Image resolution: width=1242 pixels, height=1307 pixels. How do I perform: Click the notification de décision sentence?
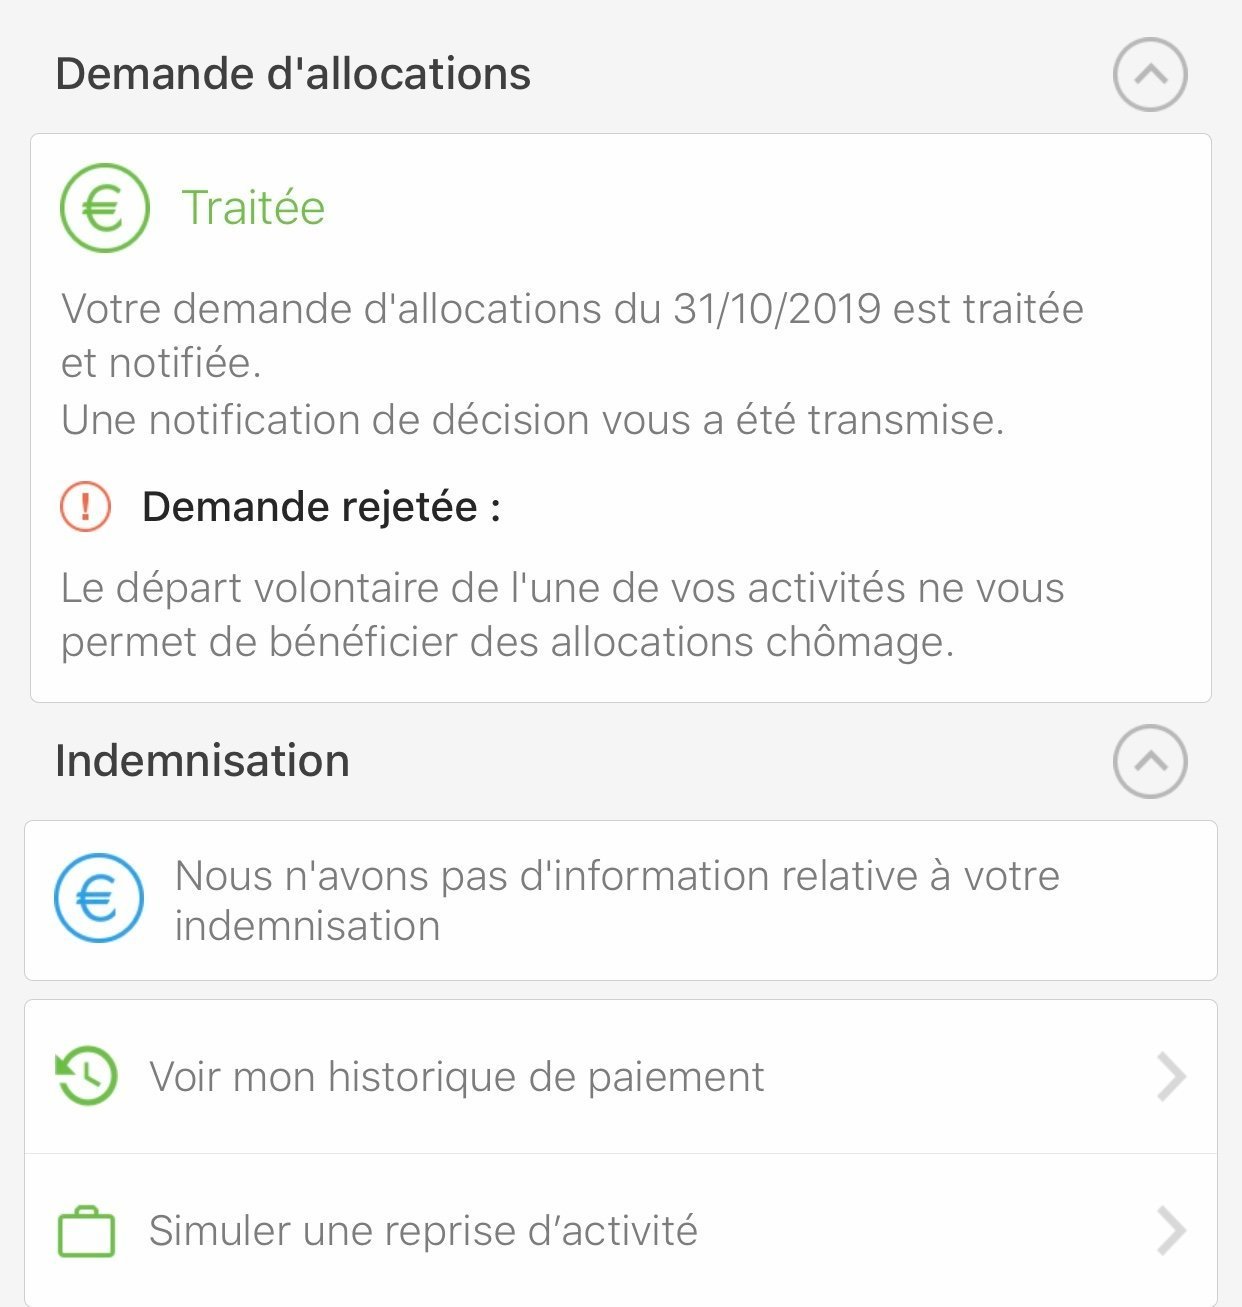pyautogui.click(x=532, y=420)
